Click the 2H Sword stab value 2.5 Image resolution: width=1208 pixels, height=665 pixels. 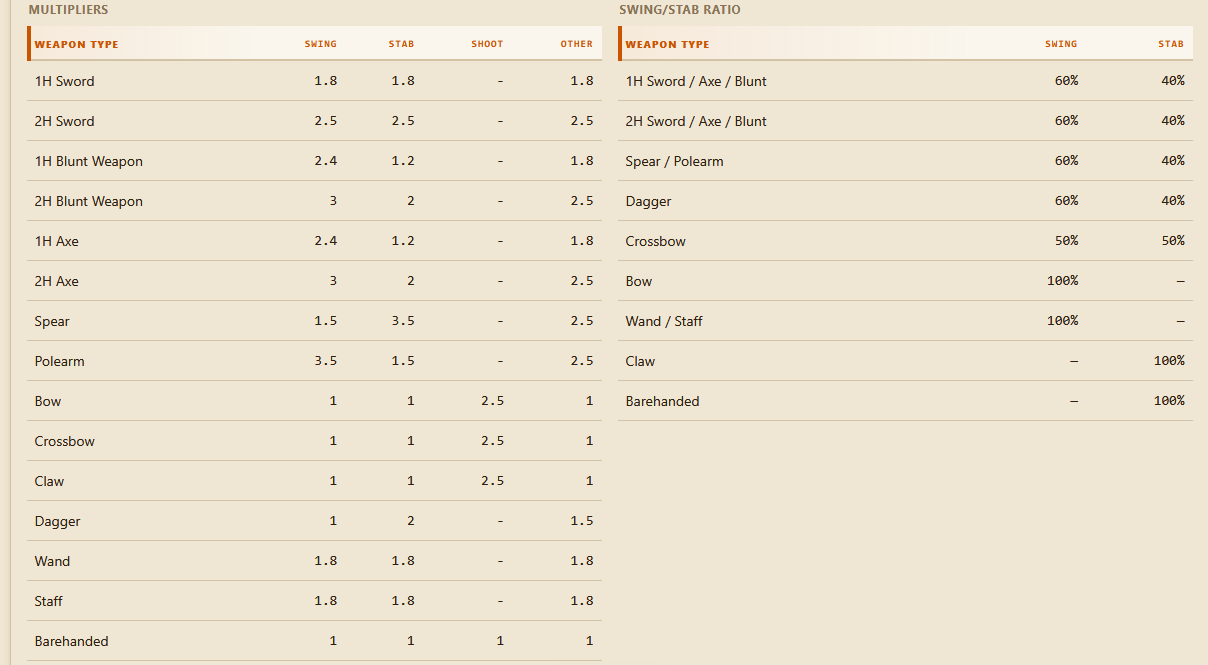coord(403,121)
